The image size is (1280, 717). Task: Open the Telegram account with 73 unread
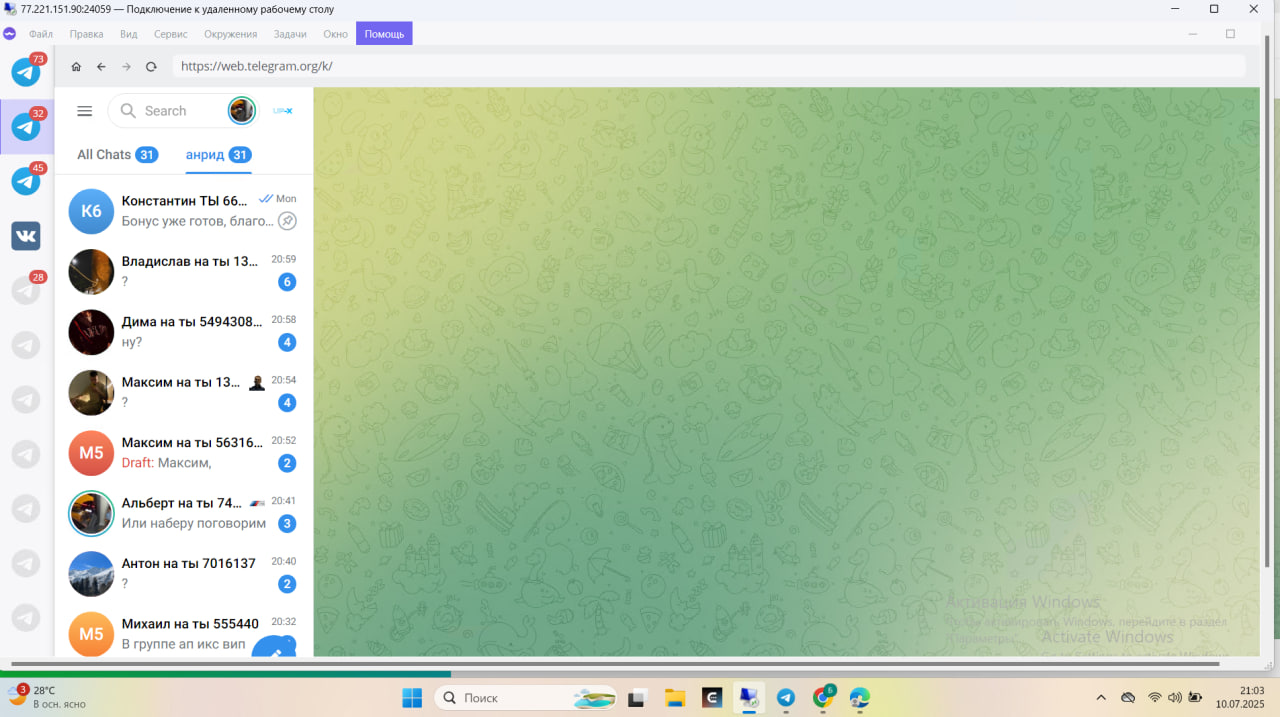click(x=26, y=72)
